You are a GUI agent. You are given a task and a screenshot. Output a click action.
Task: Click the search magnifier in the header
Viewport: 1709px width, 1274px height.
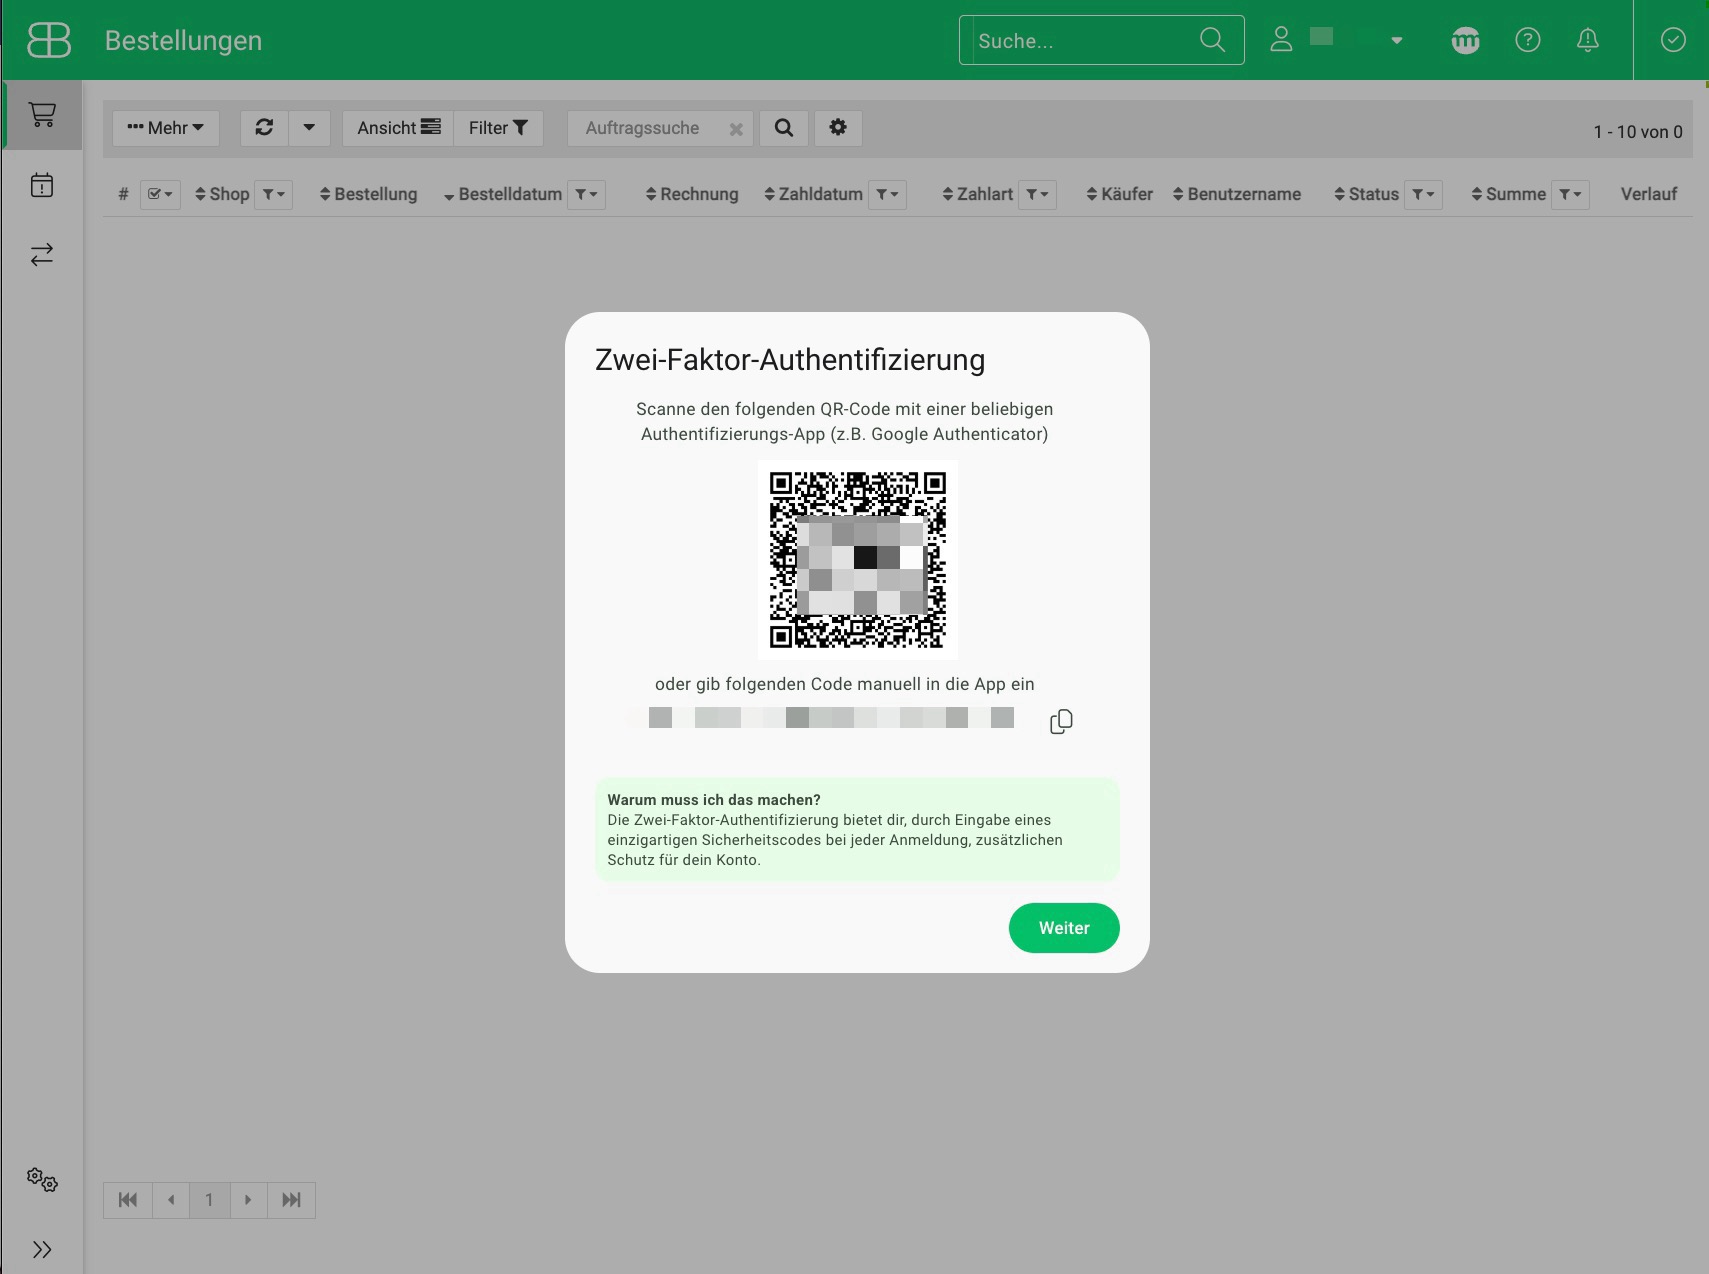[x=1212, y=40]
